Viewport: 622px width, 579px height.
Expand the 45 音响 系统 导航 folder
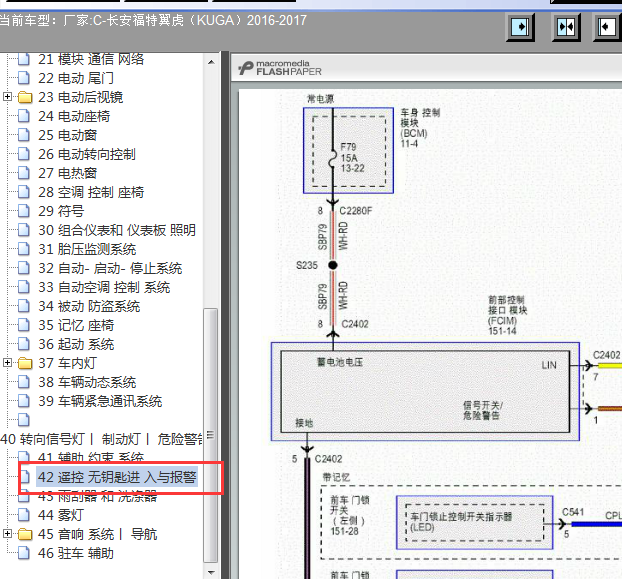[x=7, y=533]
